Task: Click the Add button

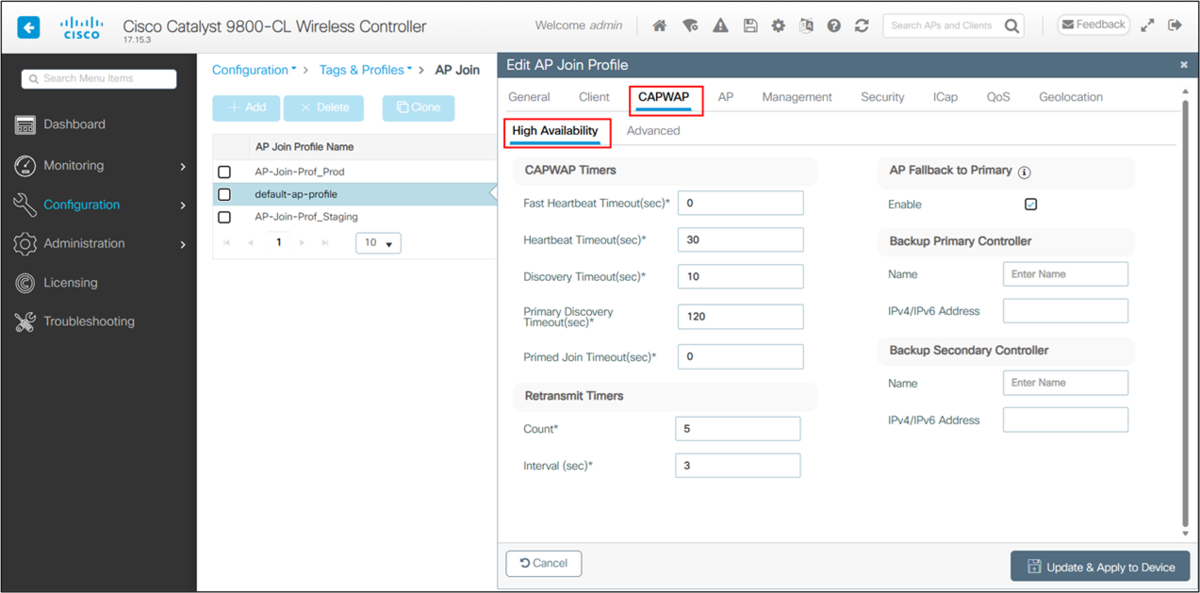Action: tap(246, 108)
